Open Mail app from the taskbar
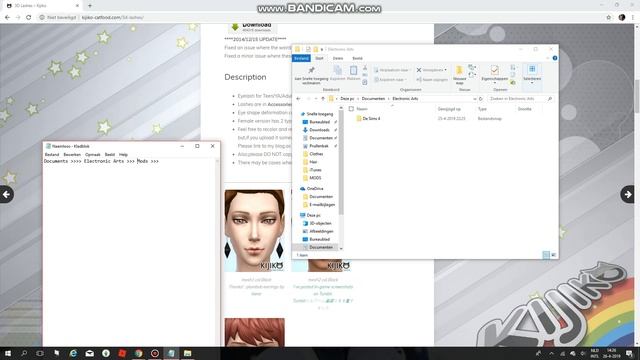This screenshot has height=360, width=640. point(89,353)
